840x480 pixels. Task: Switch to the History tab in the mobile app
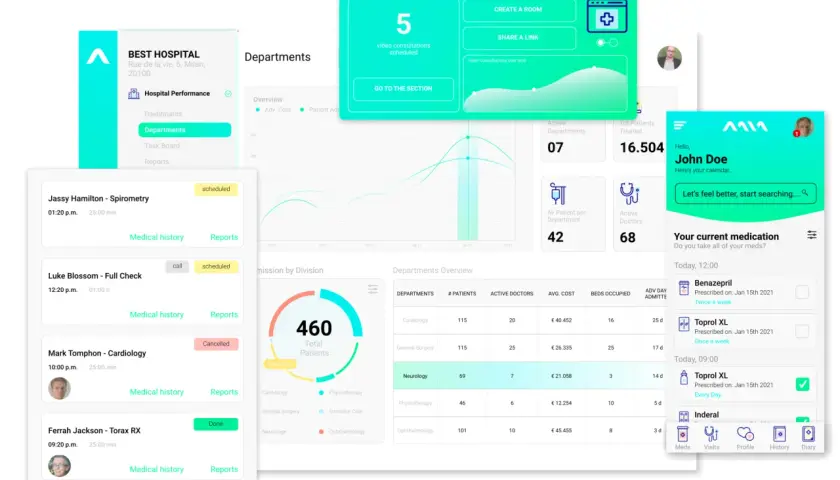point(779,438)
